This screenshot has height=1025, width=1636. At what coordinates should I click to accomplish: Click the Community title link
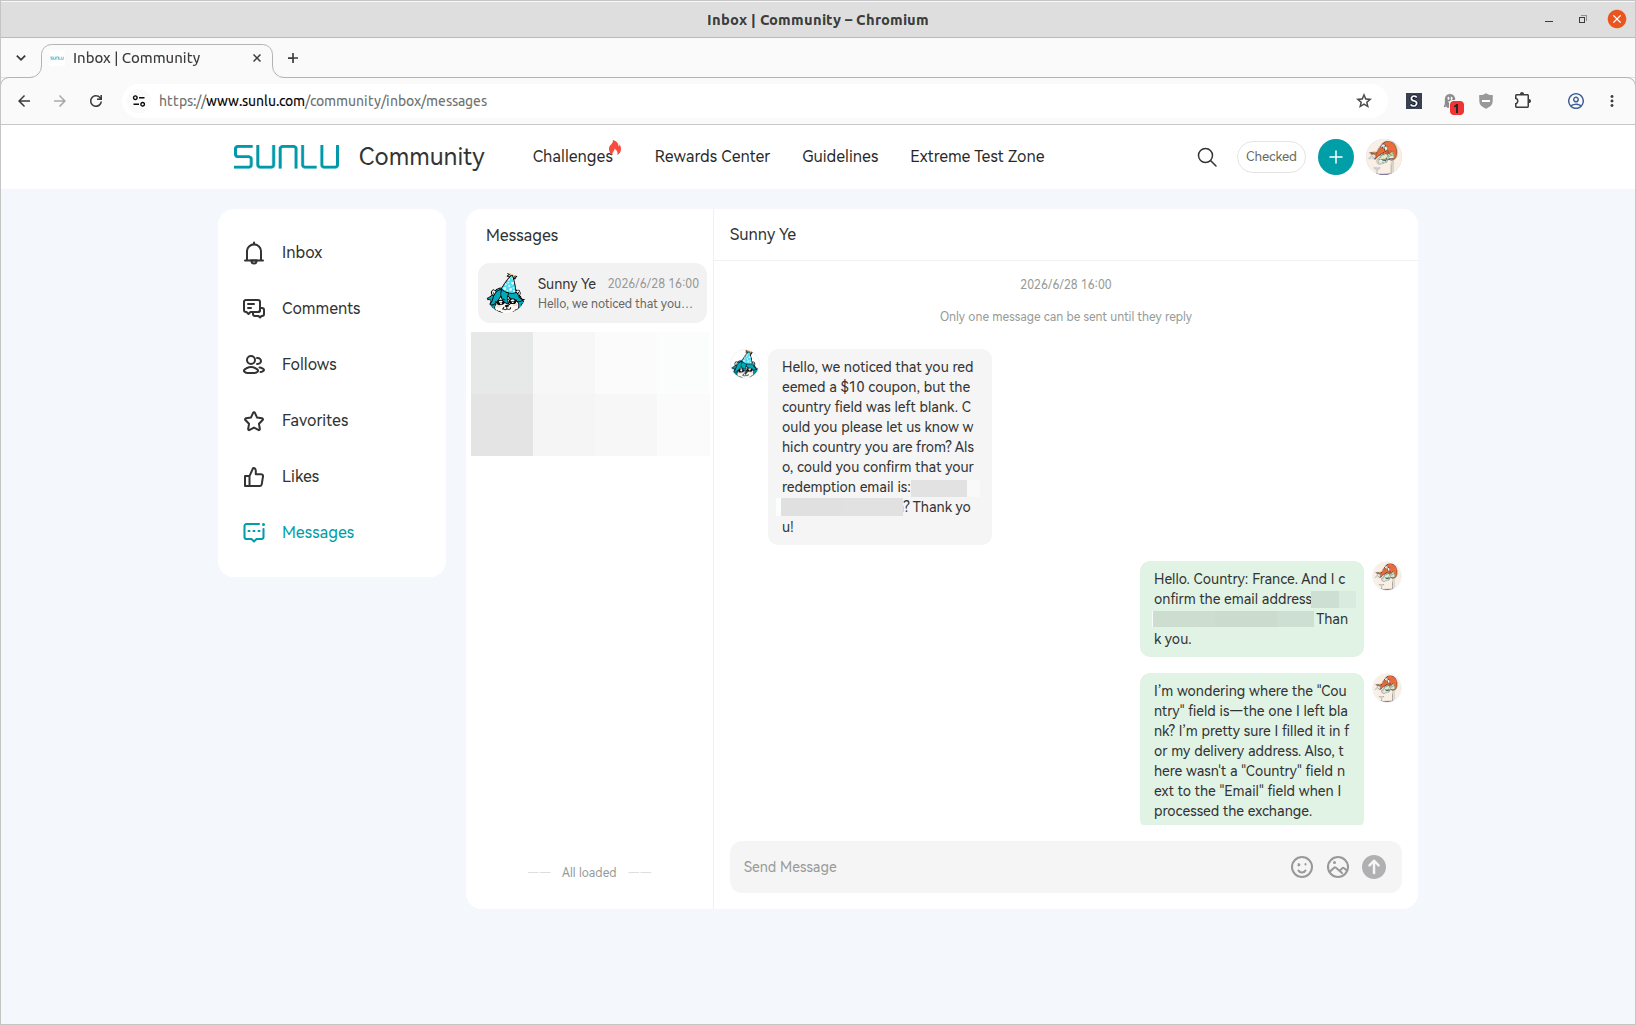[422, 157]
